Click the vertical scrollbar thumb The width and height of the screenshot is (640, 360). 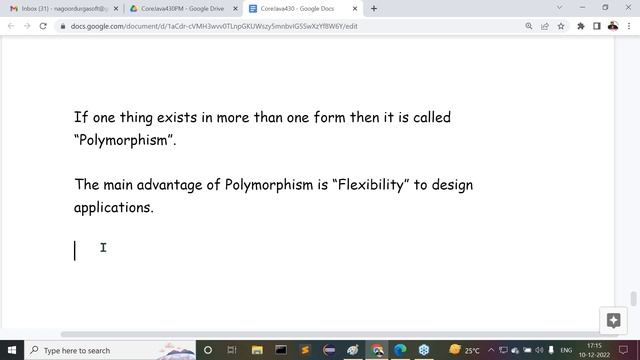coord(633,299)
